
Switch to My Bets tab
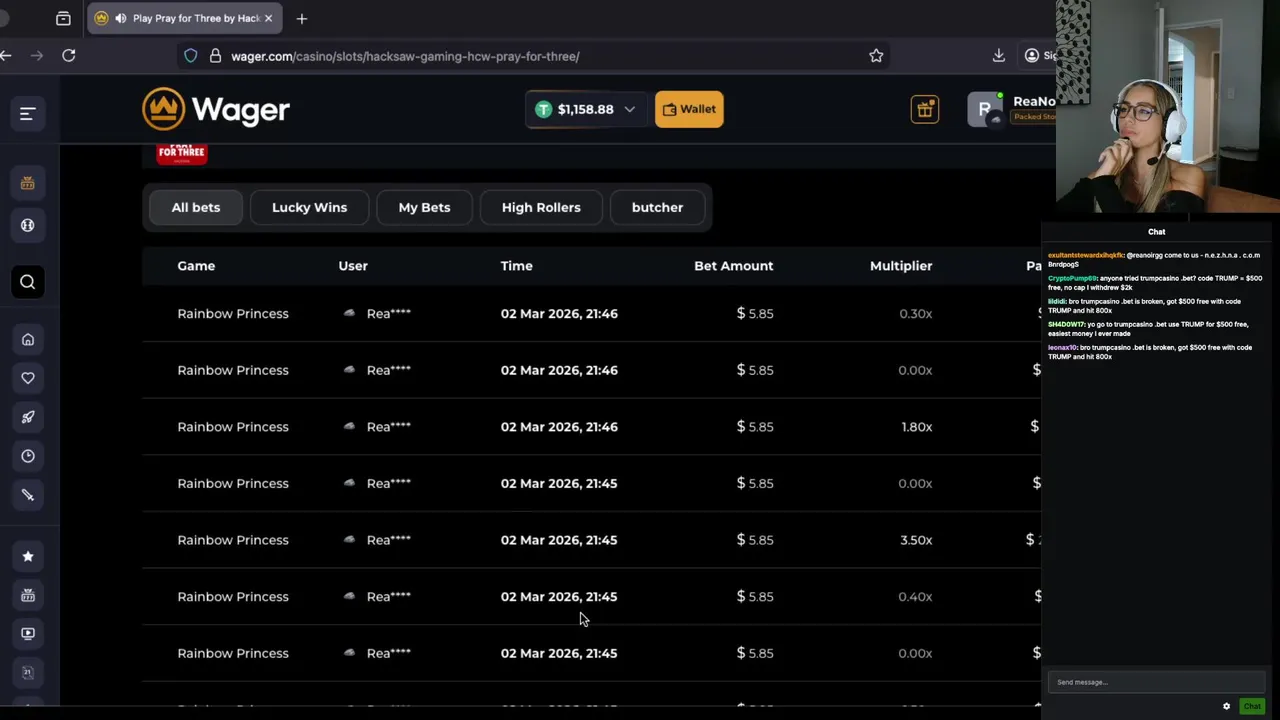[424, 207]
